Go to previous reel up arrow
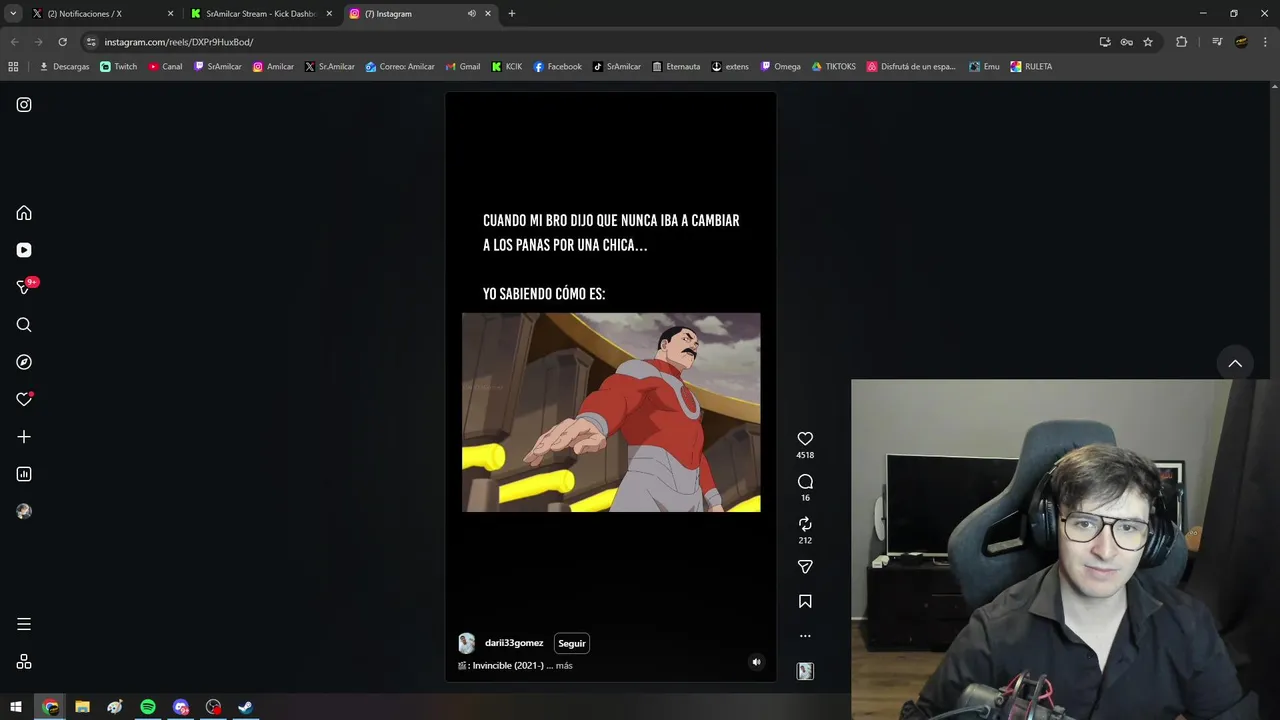The height and width of the screenshot is (720, 1280). (1235, 364)
